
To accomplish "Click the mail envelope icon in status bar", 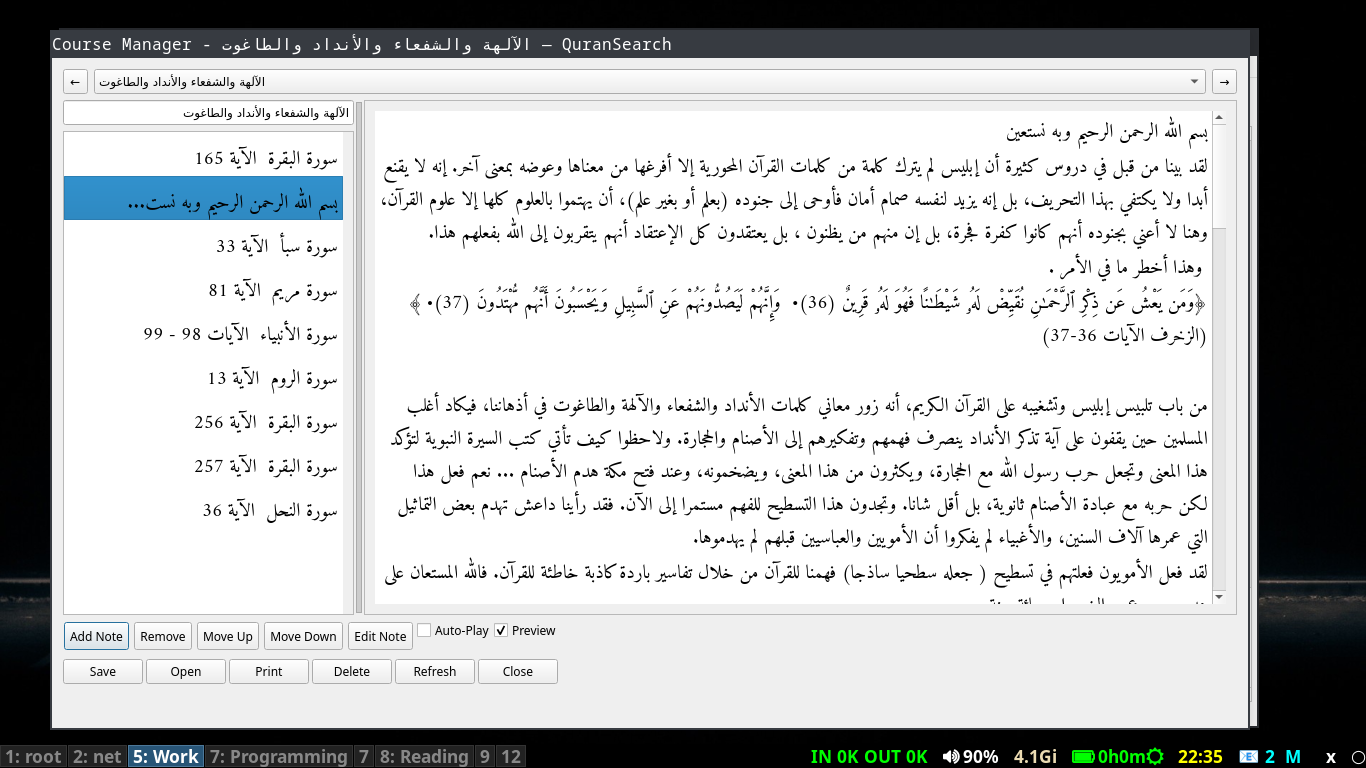I will 1247,757.
